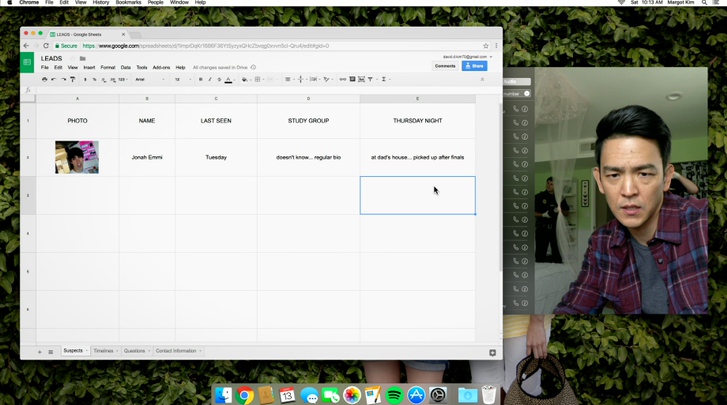The height and width of the screenshot is (405, 727).
Task: Click the print icon in Sheets toolbar
Action: pos(45,79)
